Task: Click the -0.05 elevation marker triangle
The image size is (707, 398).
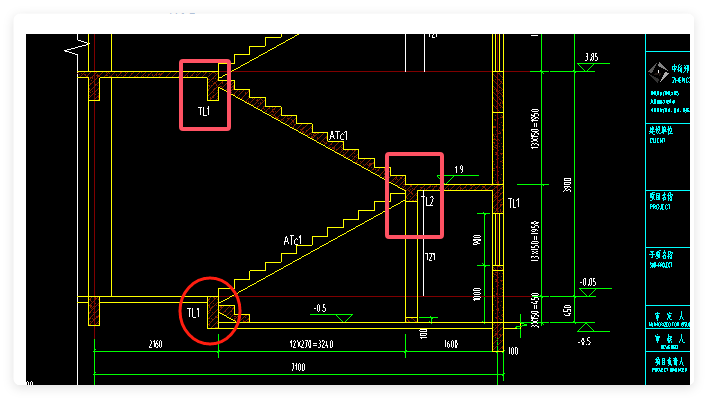Action: click(588, 292)
